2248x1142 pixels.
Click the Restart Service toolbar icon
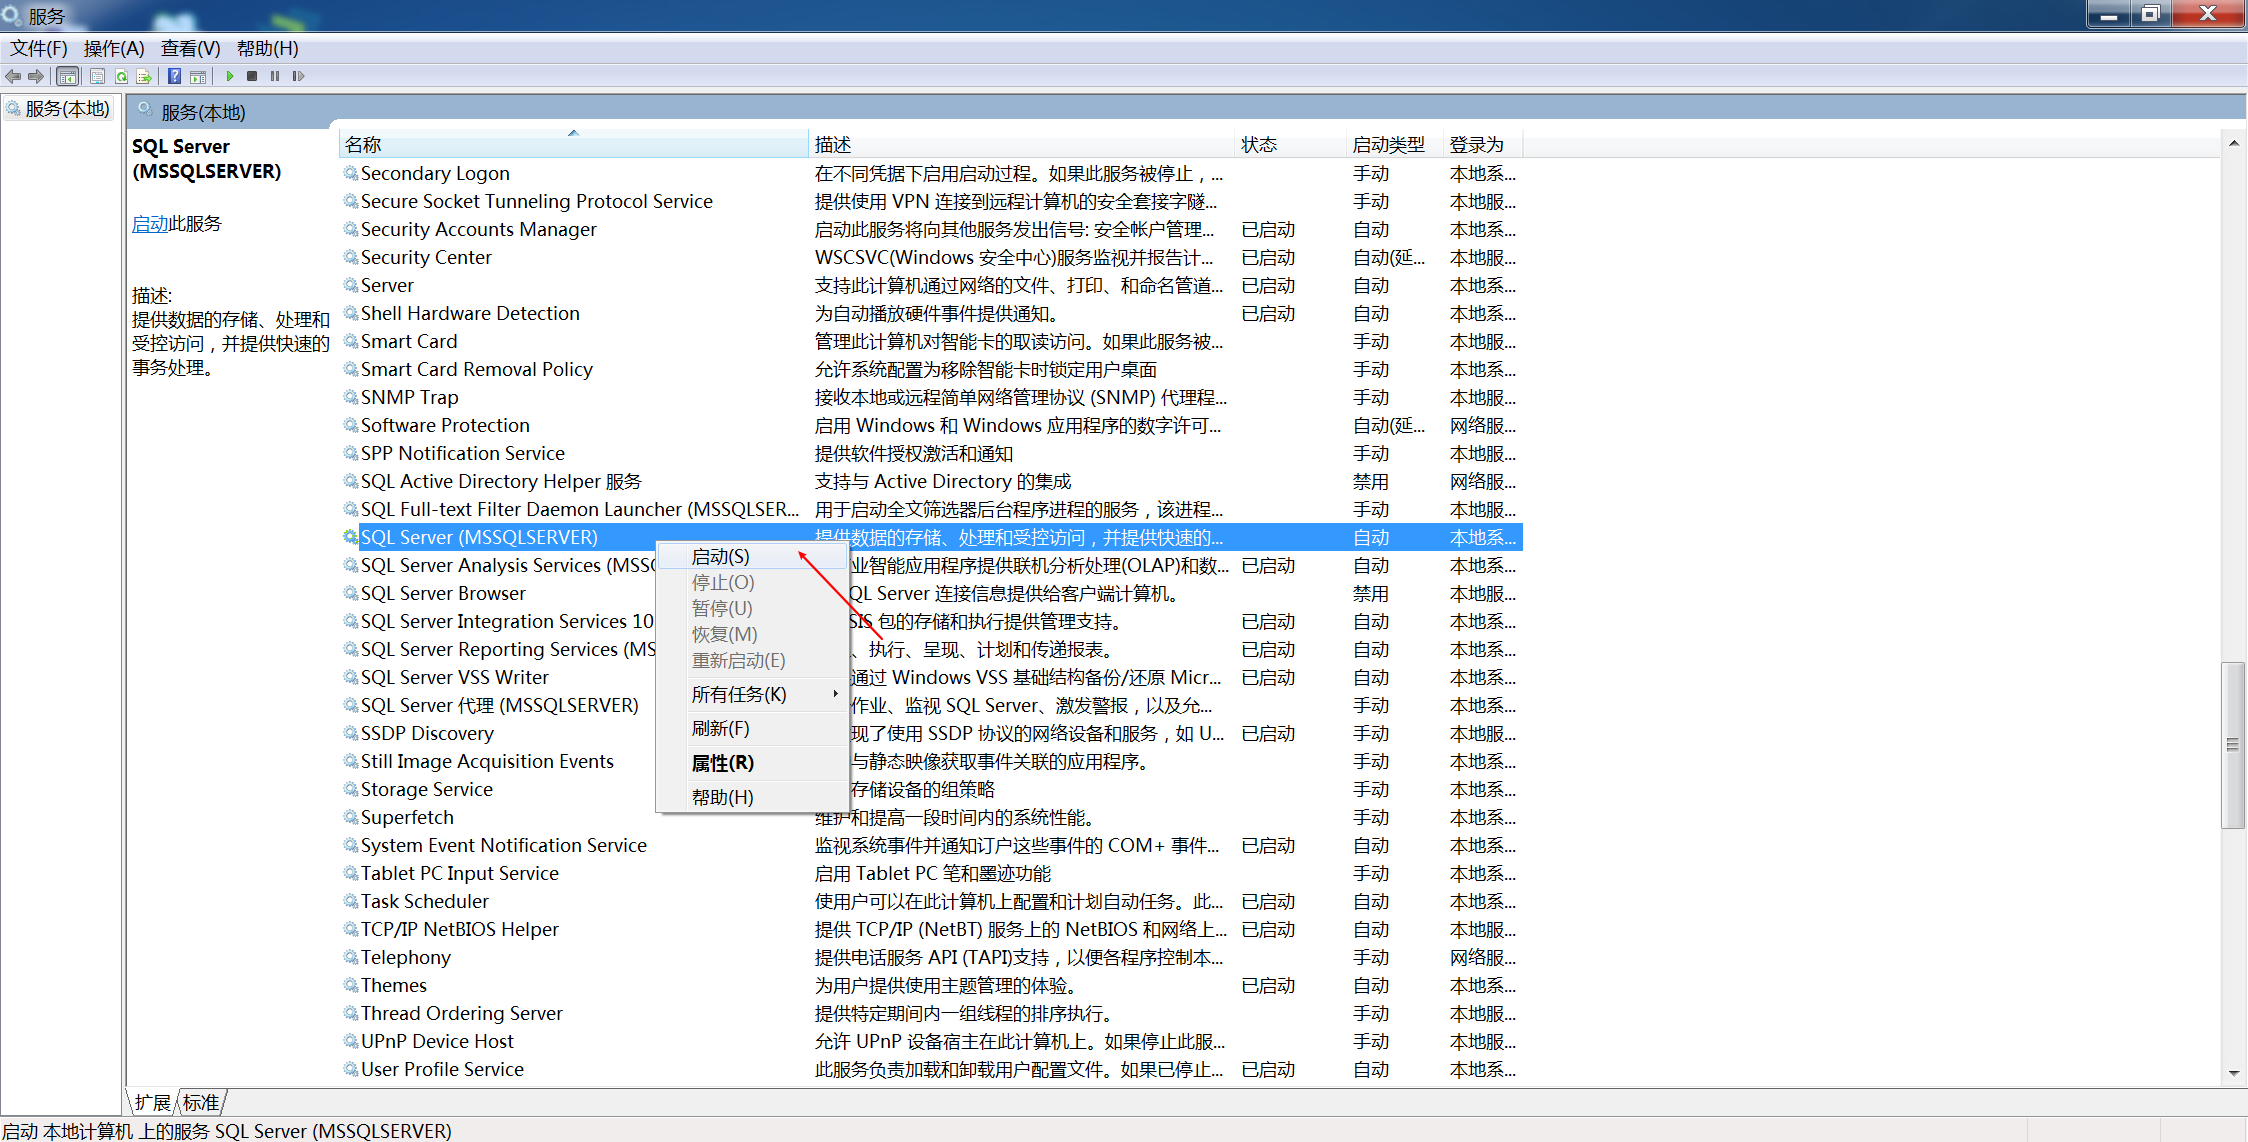click(x=298, y=76)
